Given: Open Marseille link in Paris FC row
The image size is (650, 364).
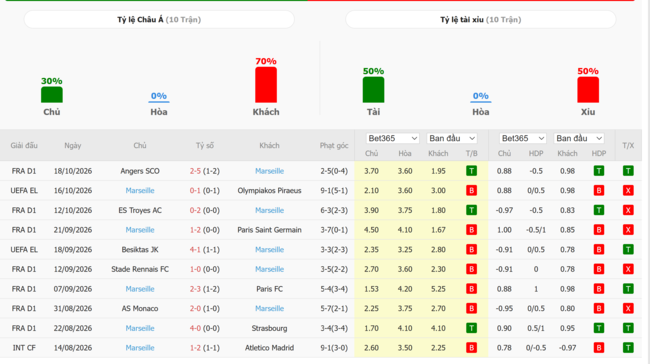Looking at the screenshot, I should 140,289.
